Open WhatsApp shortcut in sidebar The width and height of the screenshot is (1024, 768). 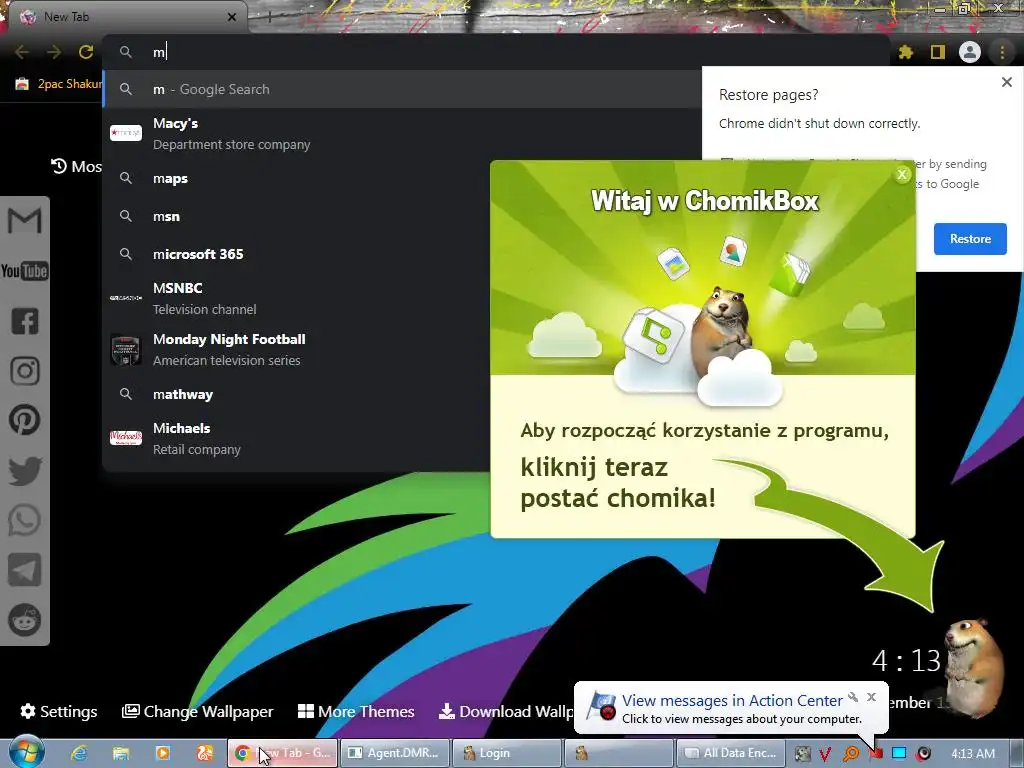coord(24,520)
